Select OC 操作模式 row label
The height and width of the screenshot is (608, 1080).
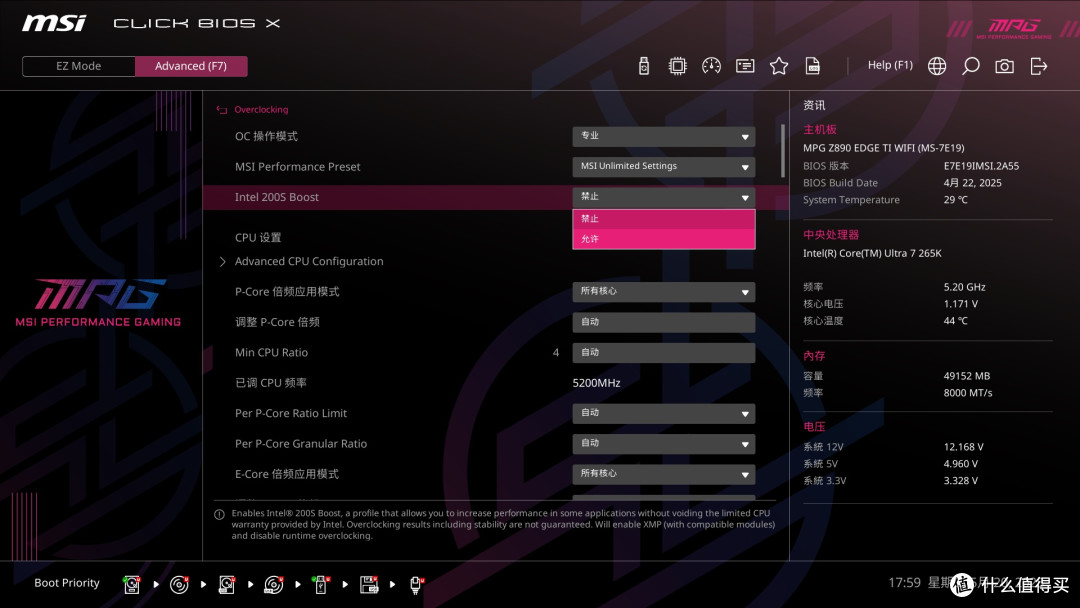(x=266, y=136)
